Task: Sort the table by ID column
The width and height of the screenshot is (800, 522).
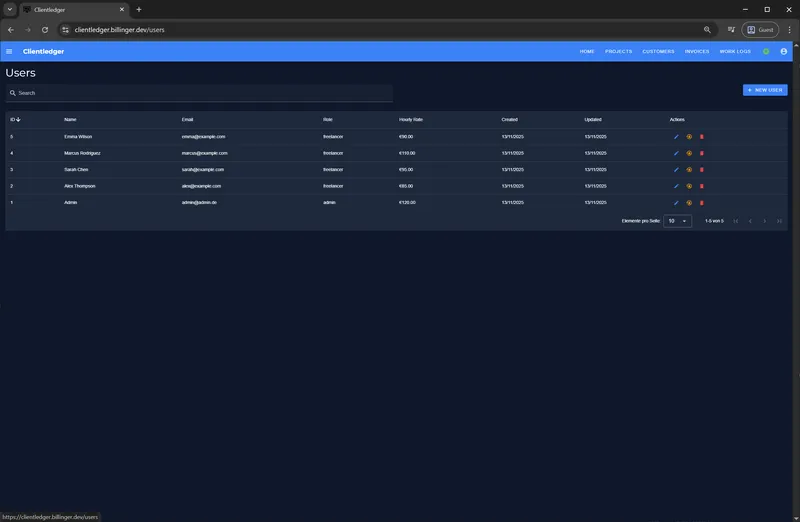Action: (15, 119)
